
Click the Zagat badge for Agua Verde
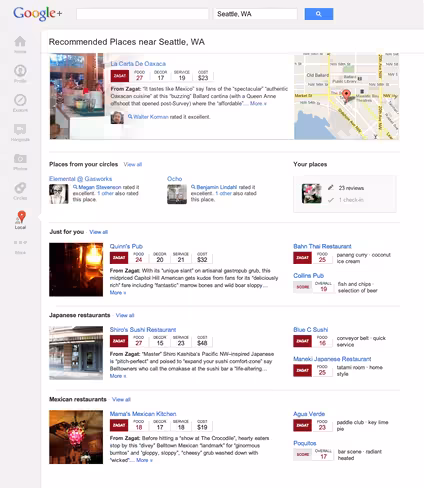(302, 425)
